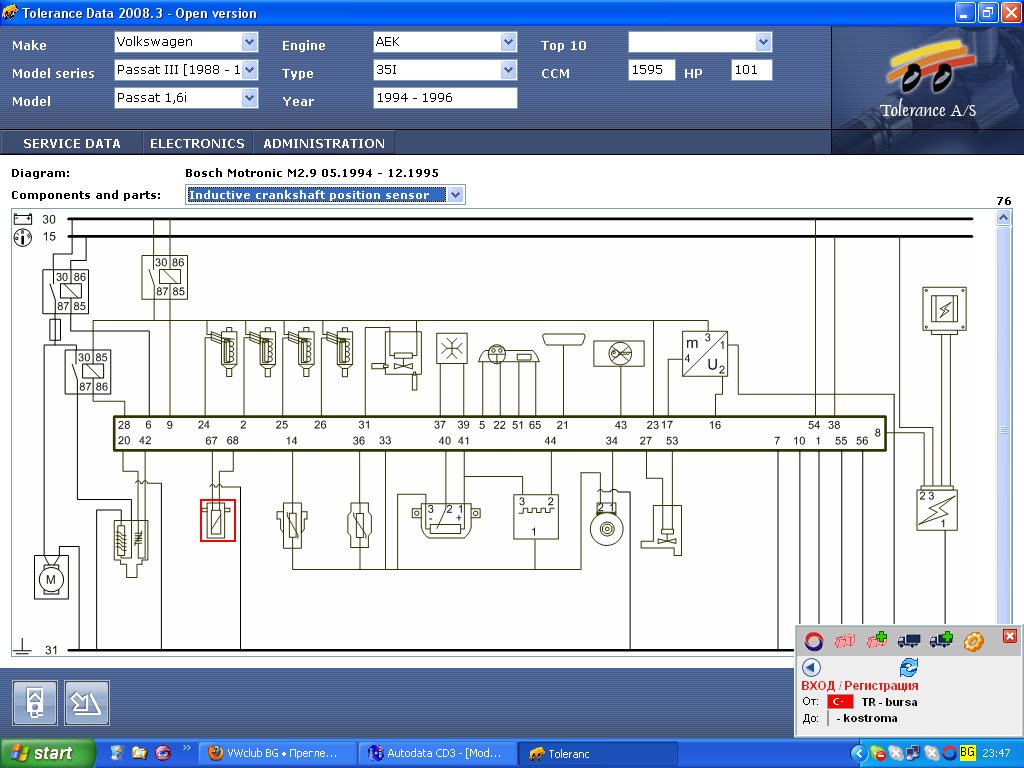
Task: Click the first bottom-left button with the device icon
Action: coord(35,703)
